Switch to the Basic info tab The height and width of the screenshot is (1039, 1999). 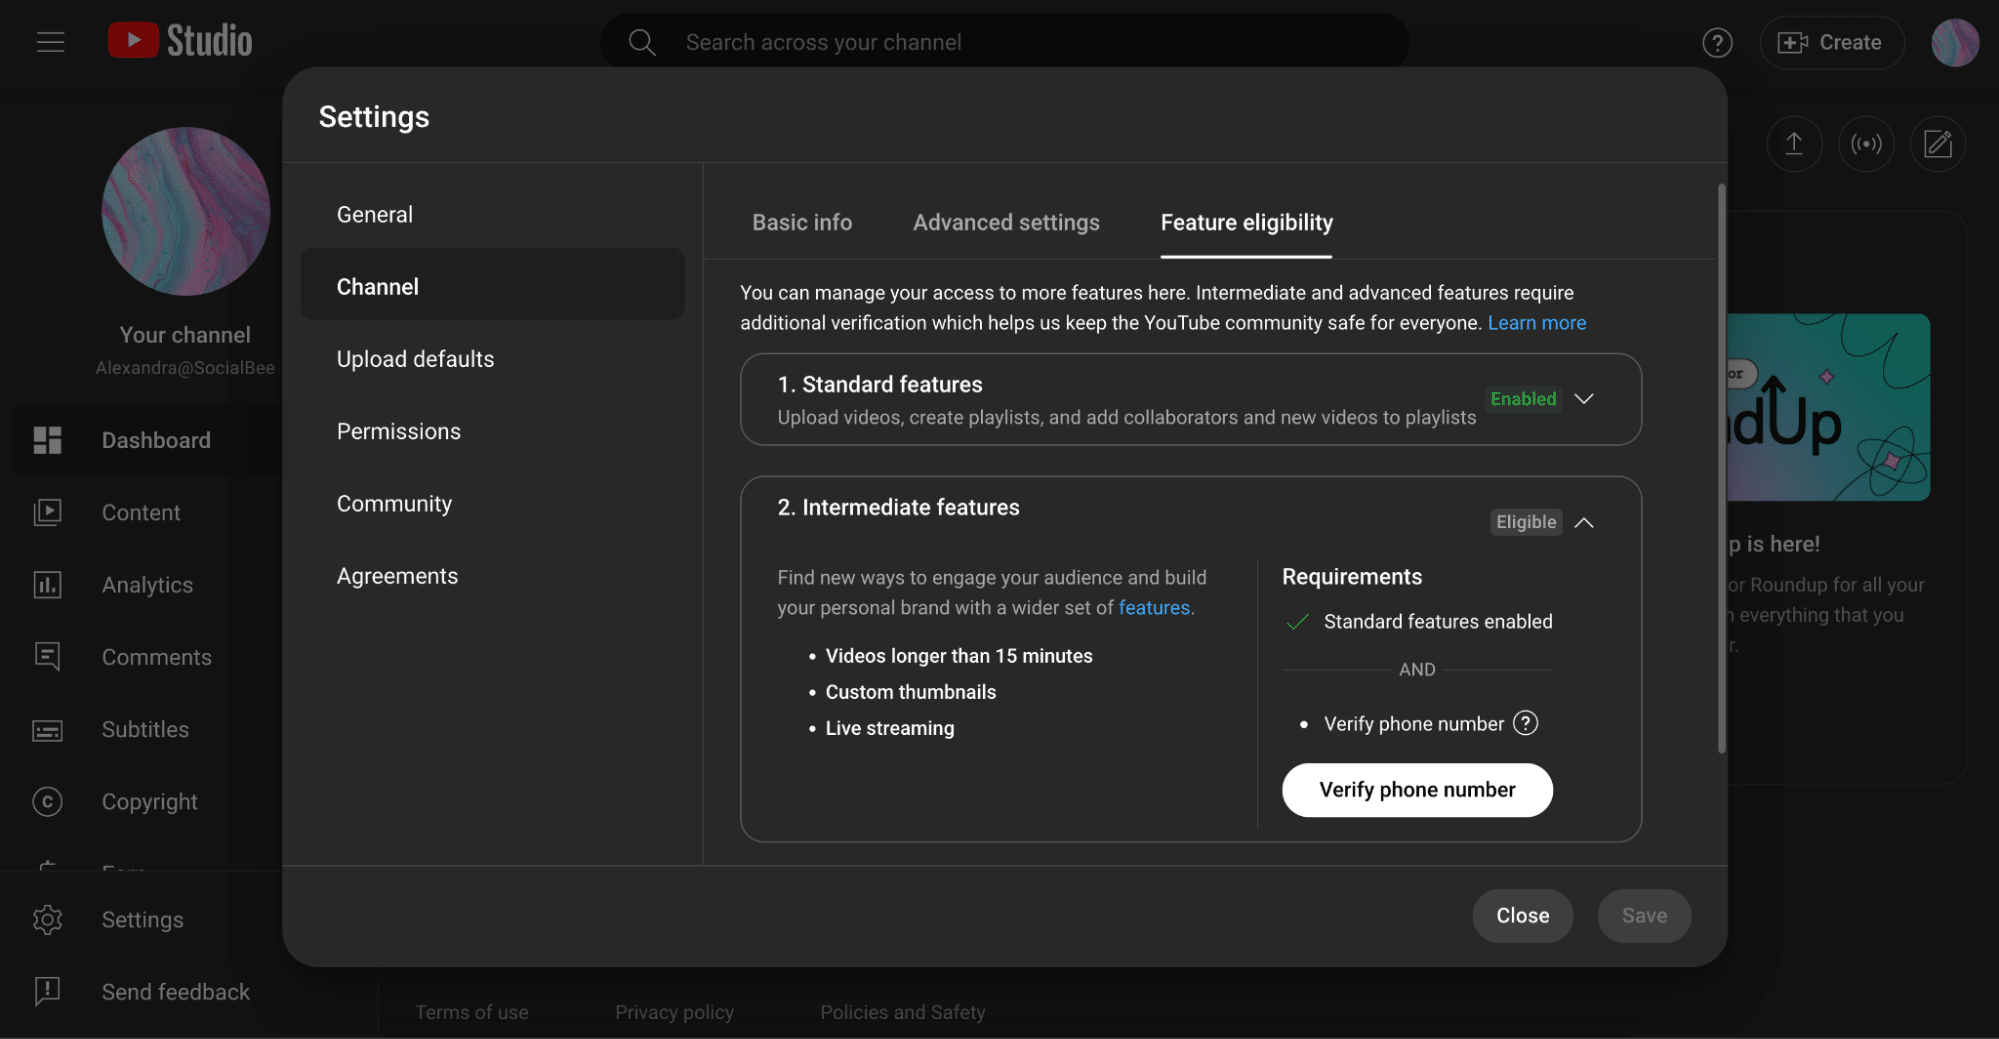[802, 222]
